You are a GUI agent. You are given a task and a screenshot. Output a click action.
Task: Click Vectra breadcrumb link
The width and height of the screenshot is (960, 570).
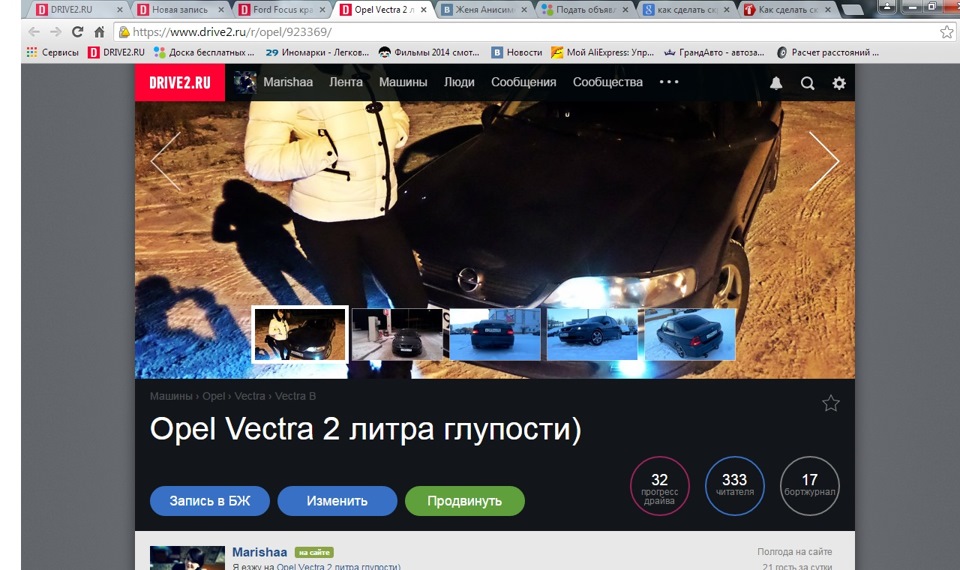[x=250, y=396]
